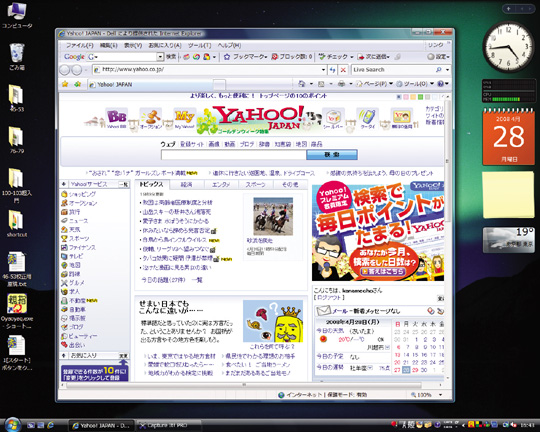Collapse the お気に入り panel arrow

64,355
